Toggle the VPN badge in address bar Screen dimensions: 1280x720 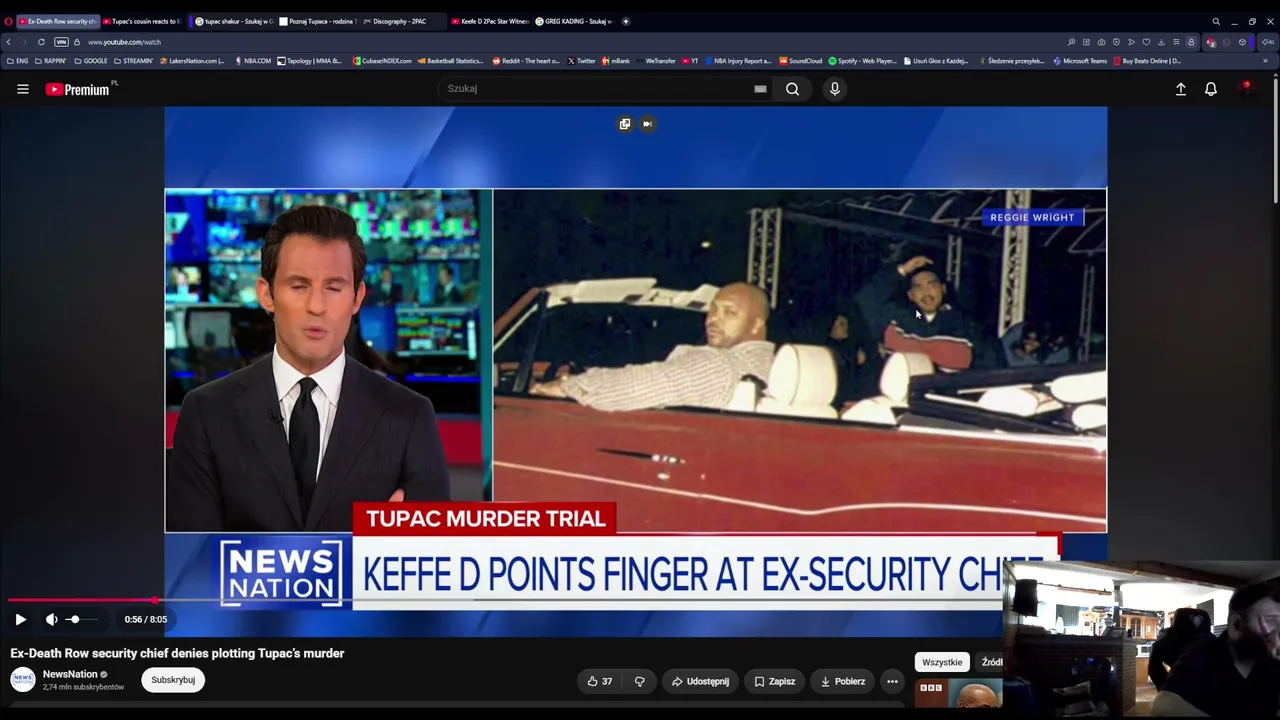[x=61, y=42]
